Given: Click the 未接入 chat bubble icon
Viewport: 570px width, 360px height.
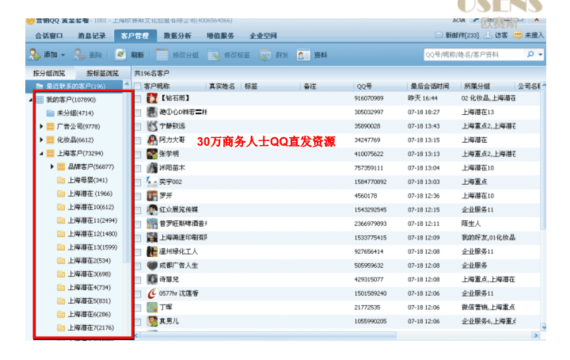Looking at the screenshot, I should click(517, 35).
